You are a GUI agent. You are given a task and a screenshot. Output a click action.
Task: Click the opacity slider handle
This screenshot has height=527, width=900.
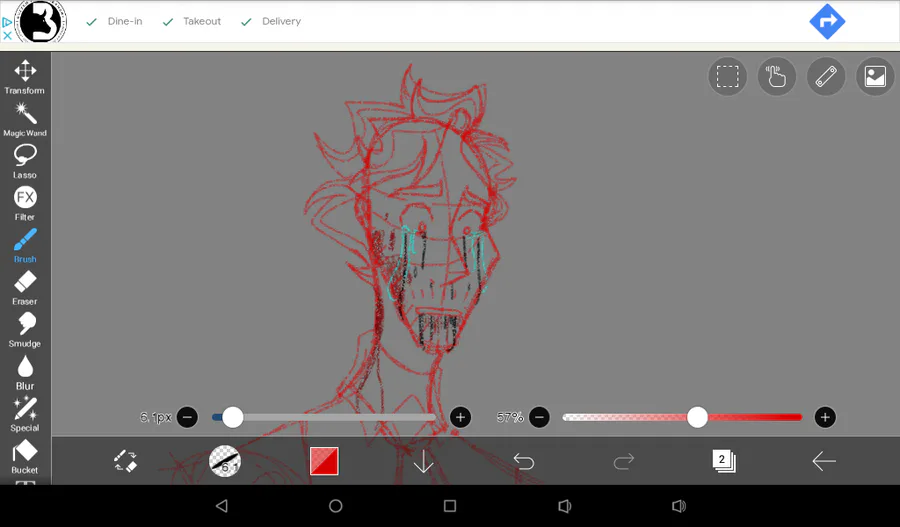697,417
